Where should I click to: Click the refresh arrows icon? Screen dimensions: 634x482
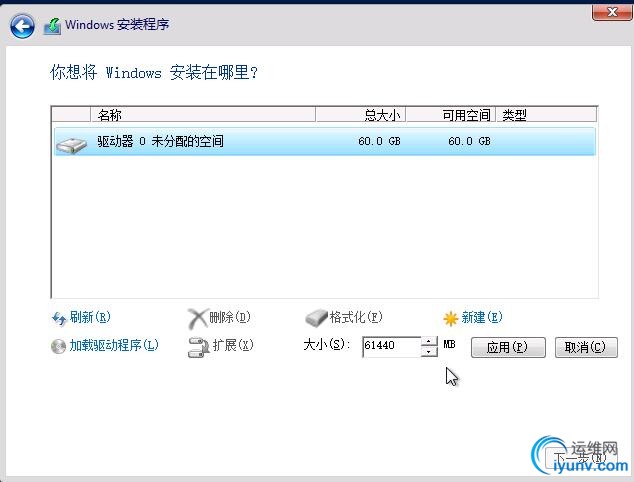[x=59, y=319]
